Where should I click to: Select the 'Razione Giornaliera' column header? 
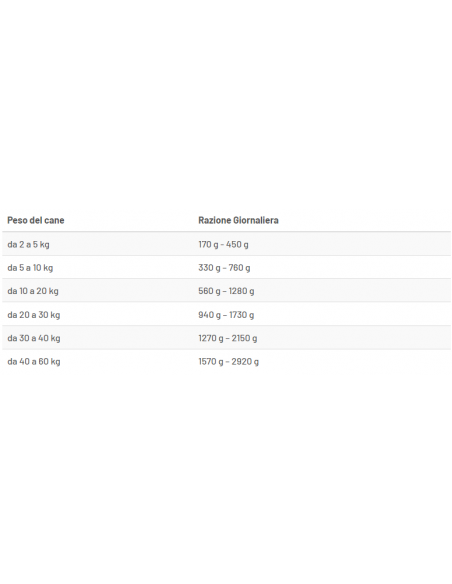click(x=238, y=220)
